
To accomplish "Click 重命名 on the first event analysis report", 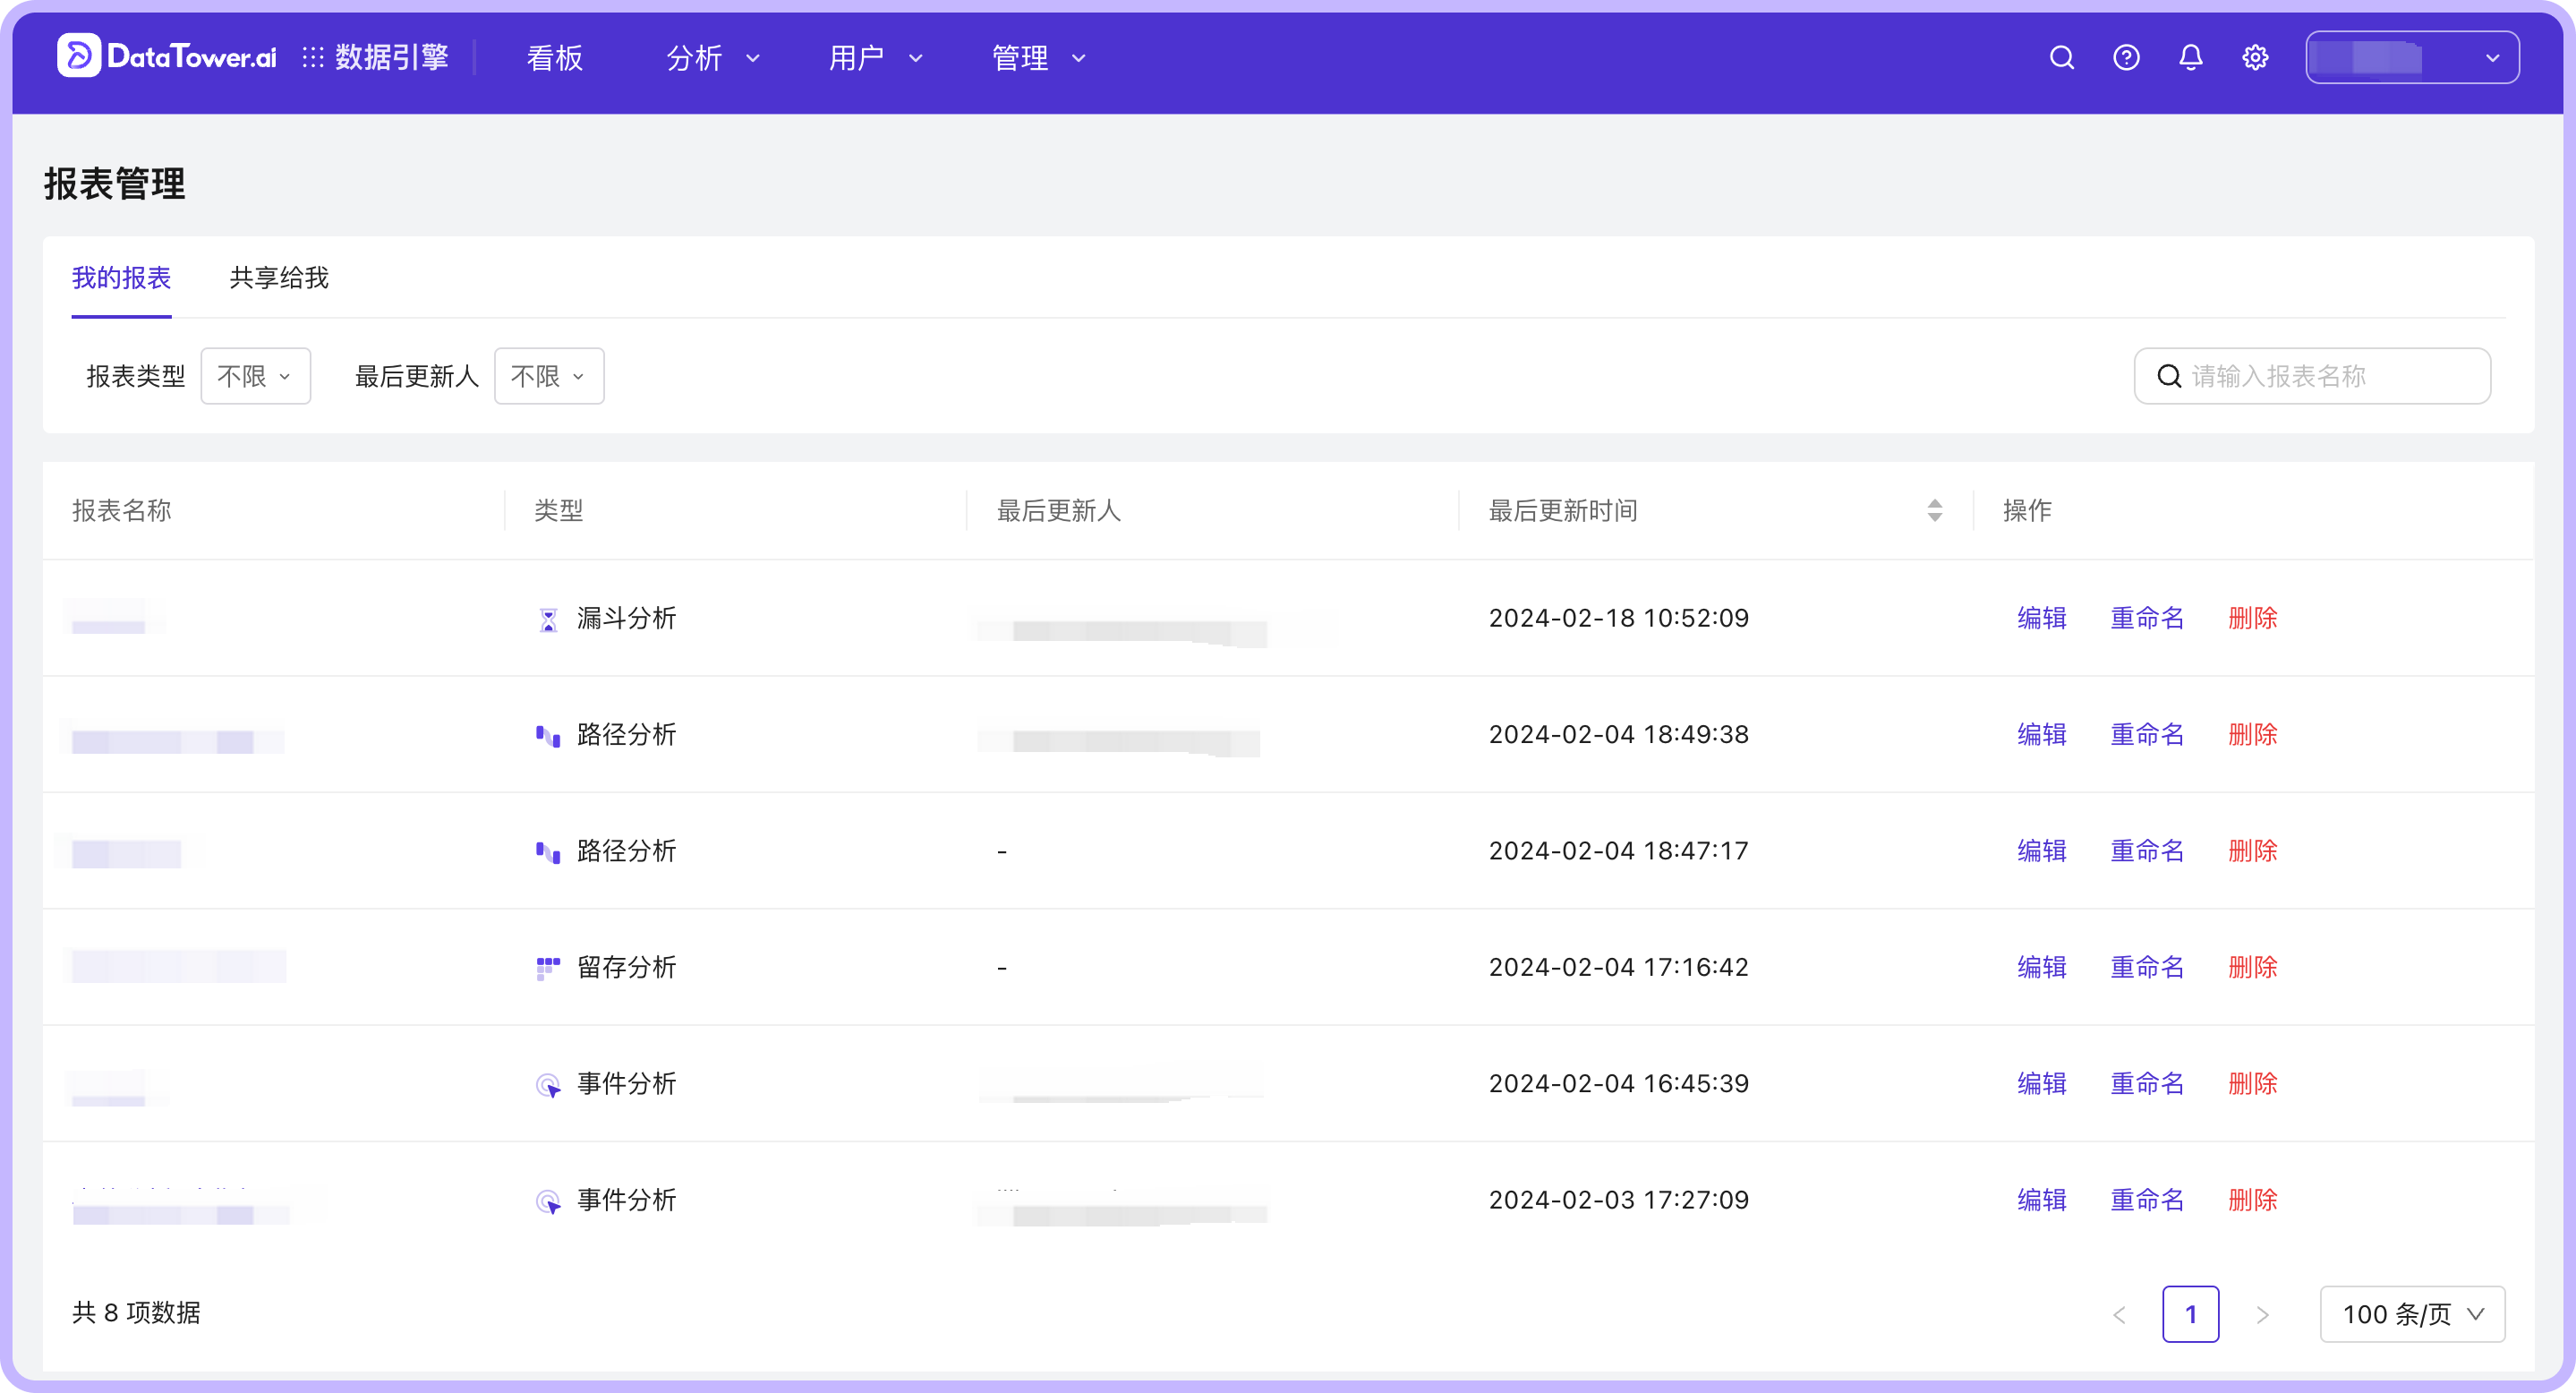I will pos(2146,1084).
